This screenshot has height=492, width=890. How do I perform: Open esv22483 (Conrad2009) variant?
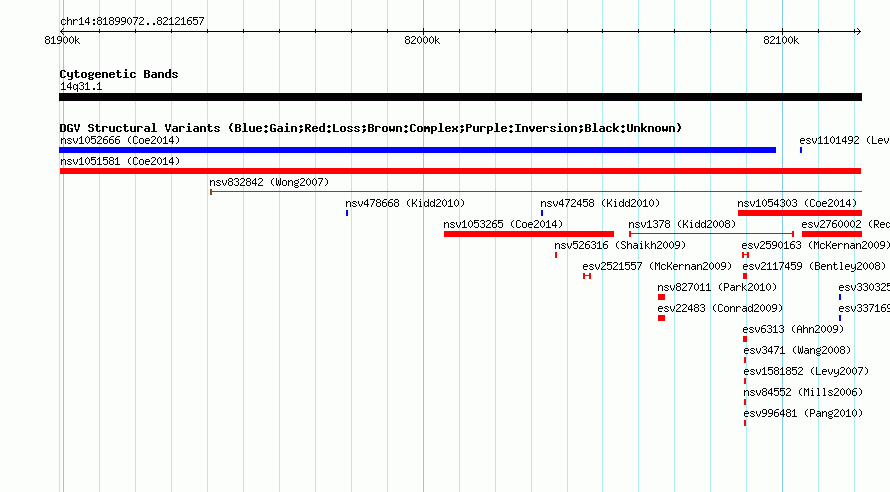click(x=720, y=308)
